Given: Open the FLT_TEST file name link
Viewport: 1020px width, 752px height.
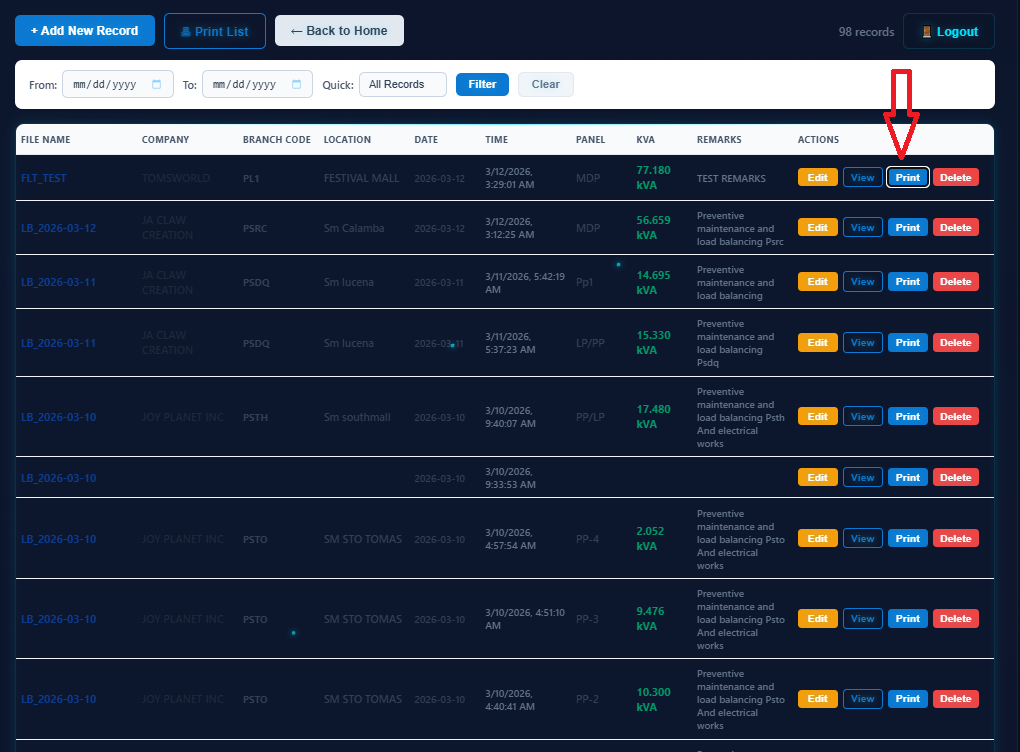Looking at the screenshot, I should 44,178.
